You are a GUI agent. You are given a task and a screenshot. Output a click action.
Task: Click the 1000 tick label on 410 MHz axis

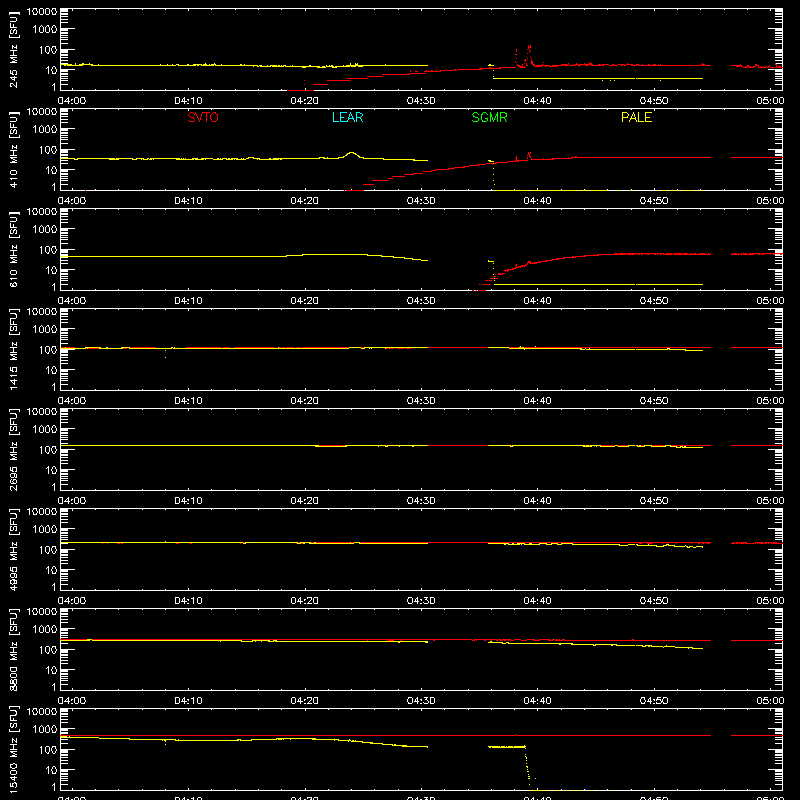(x=45, y=129)
